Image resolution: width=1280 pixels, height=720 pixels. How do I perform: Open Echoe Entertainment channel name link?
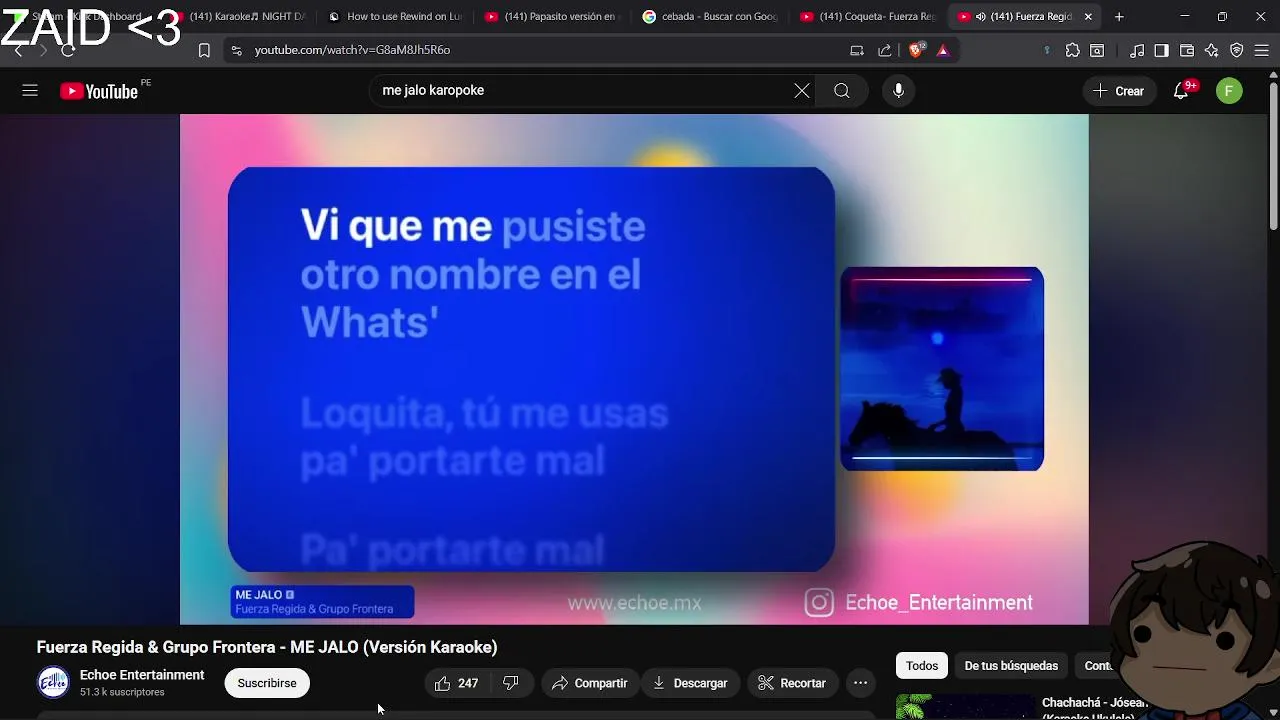tap(142, 675)
